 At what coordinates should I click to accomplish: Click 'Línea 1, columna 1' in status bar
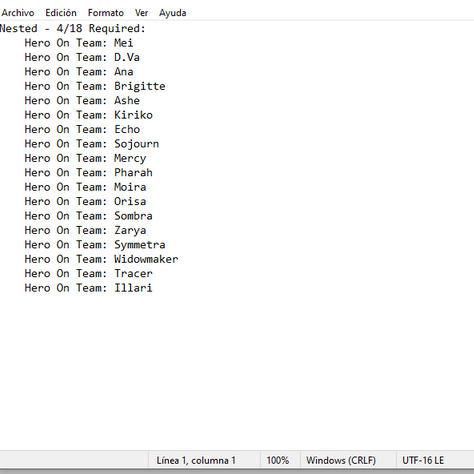click(196, 460)
